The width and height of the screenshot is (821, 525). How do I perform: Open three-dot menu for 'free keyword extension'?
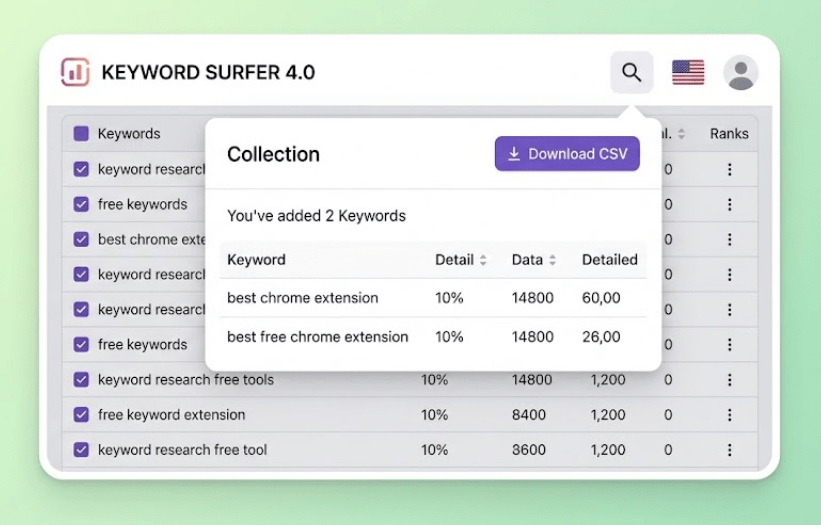coord(729,415)
